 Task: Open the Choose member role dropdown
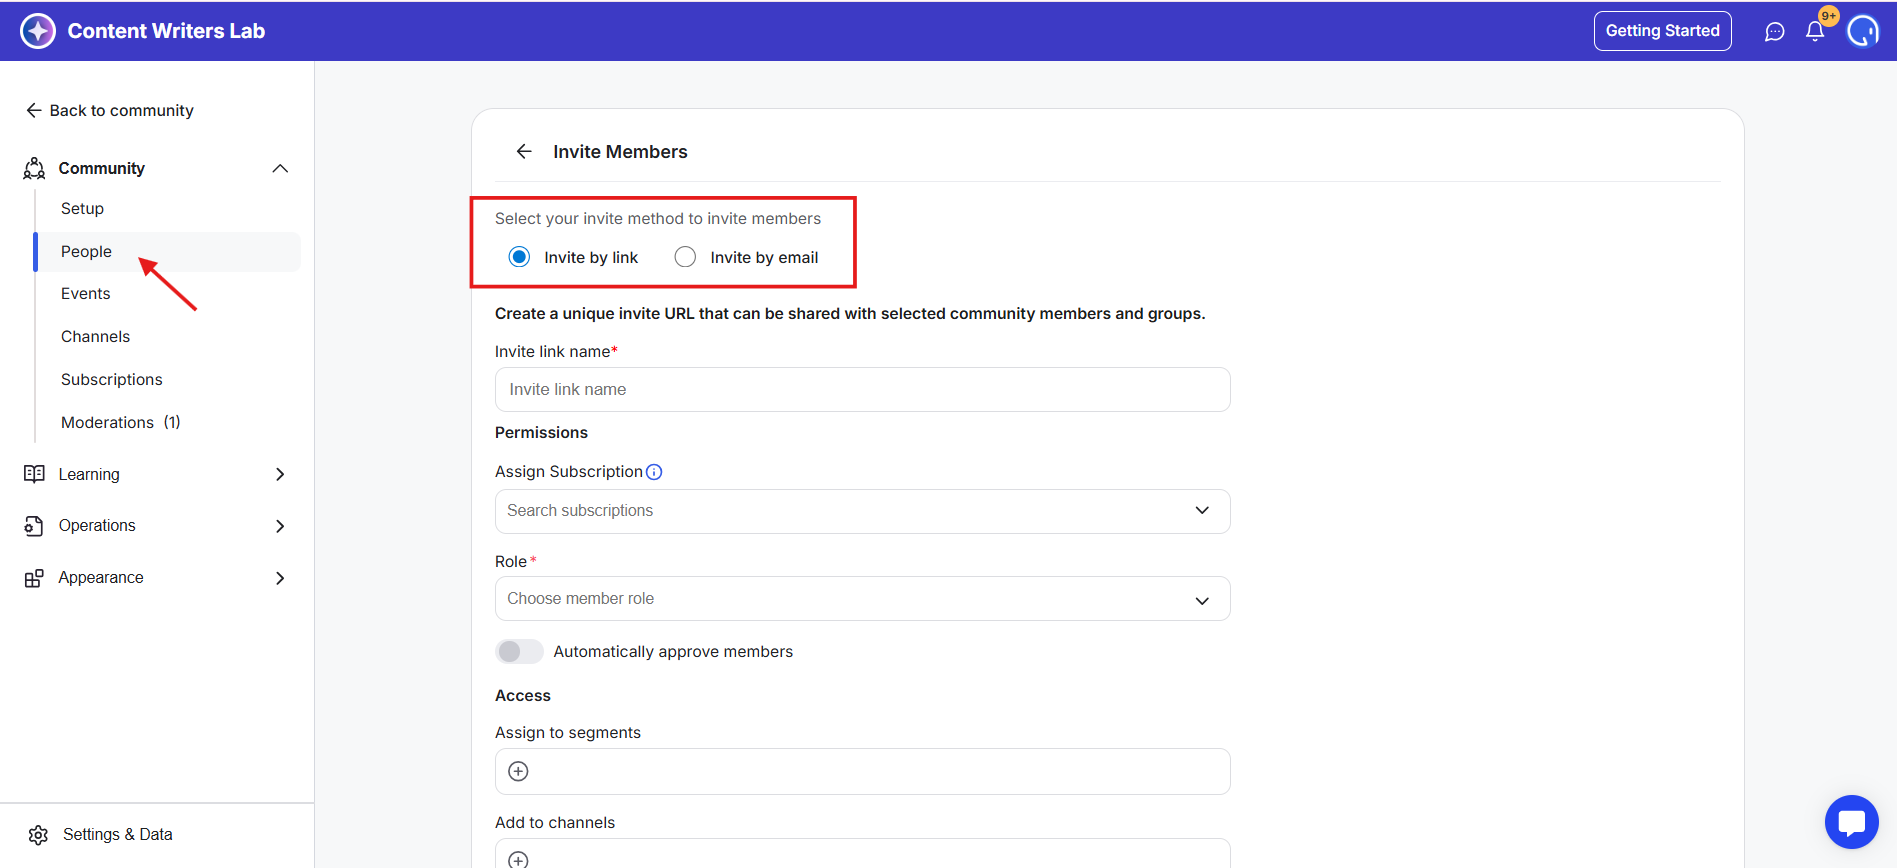(862, 599)
